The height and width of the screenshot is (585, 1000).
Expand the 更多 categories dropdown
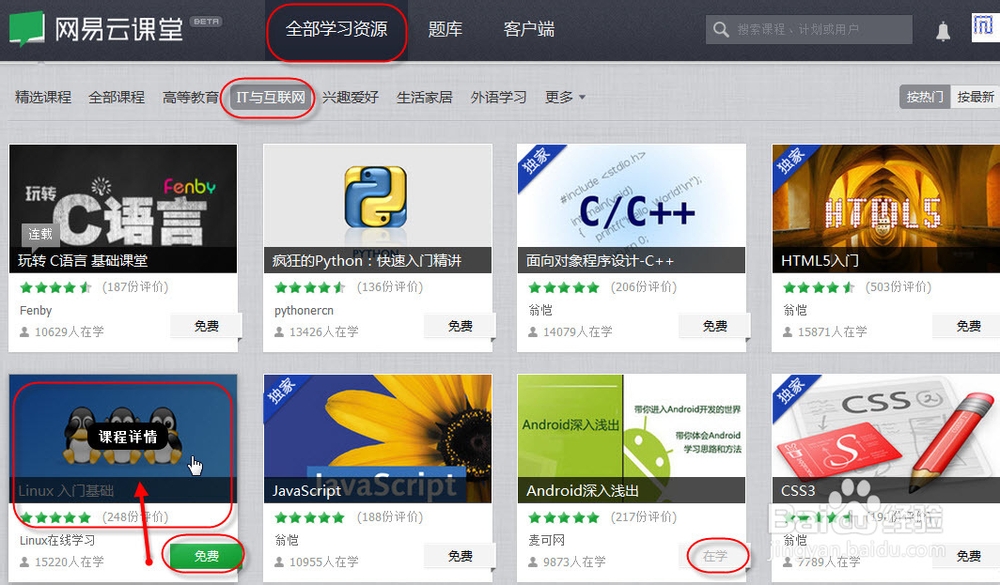coord(565,97)
